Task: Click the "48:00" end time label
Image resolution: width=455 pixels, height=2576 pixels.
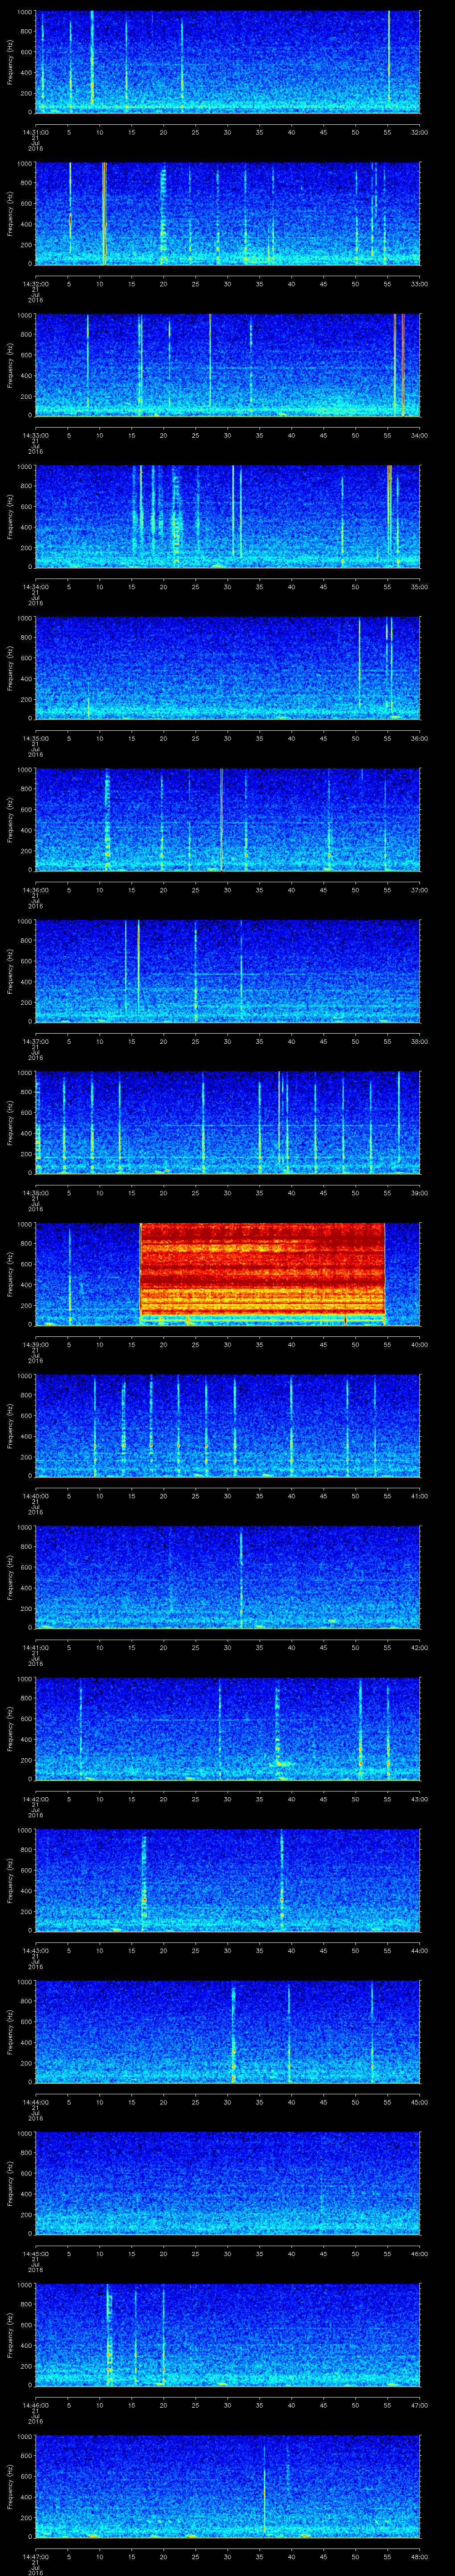Action: pyautogui.click(x=419, y=2556)
